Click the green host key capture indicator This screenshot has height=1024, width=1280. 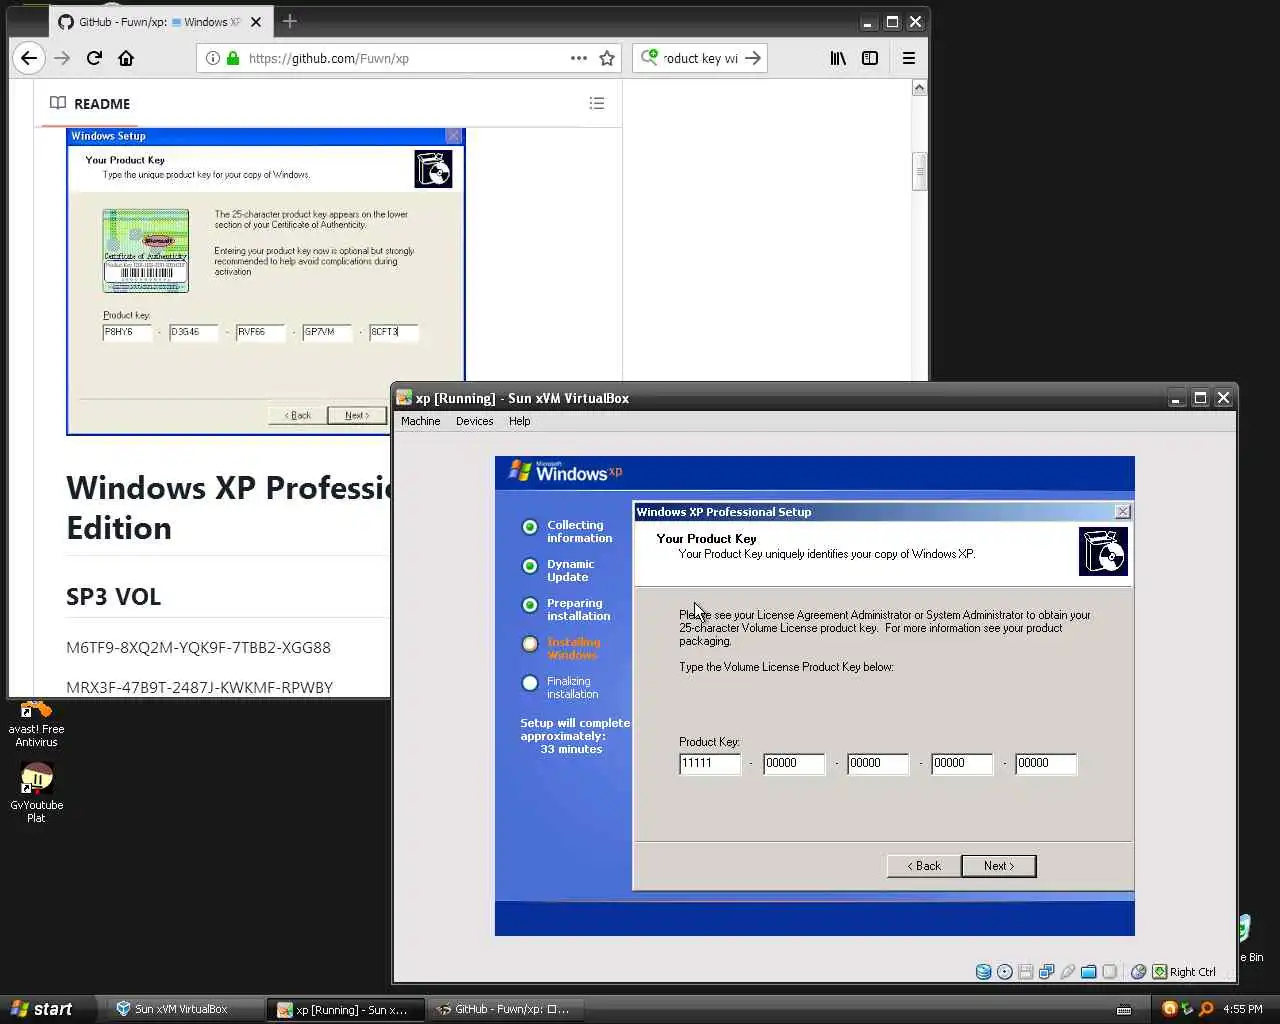1160,972
